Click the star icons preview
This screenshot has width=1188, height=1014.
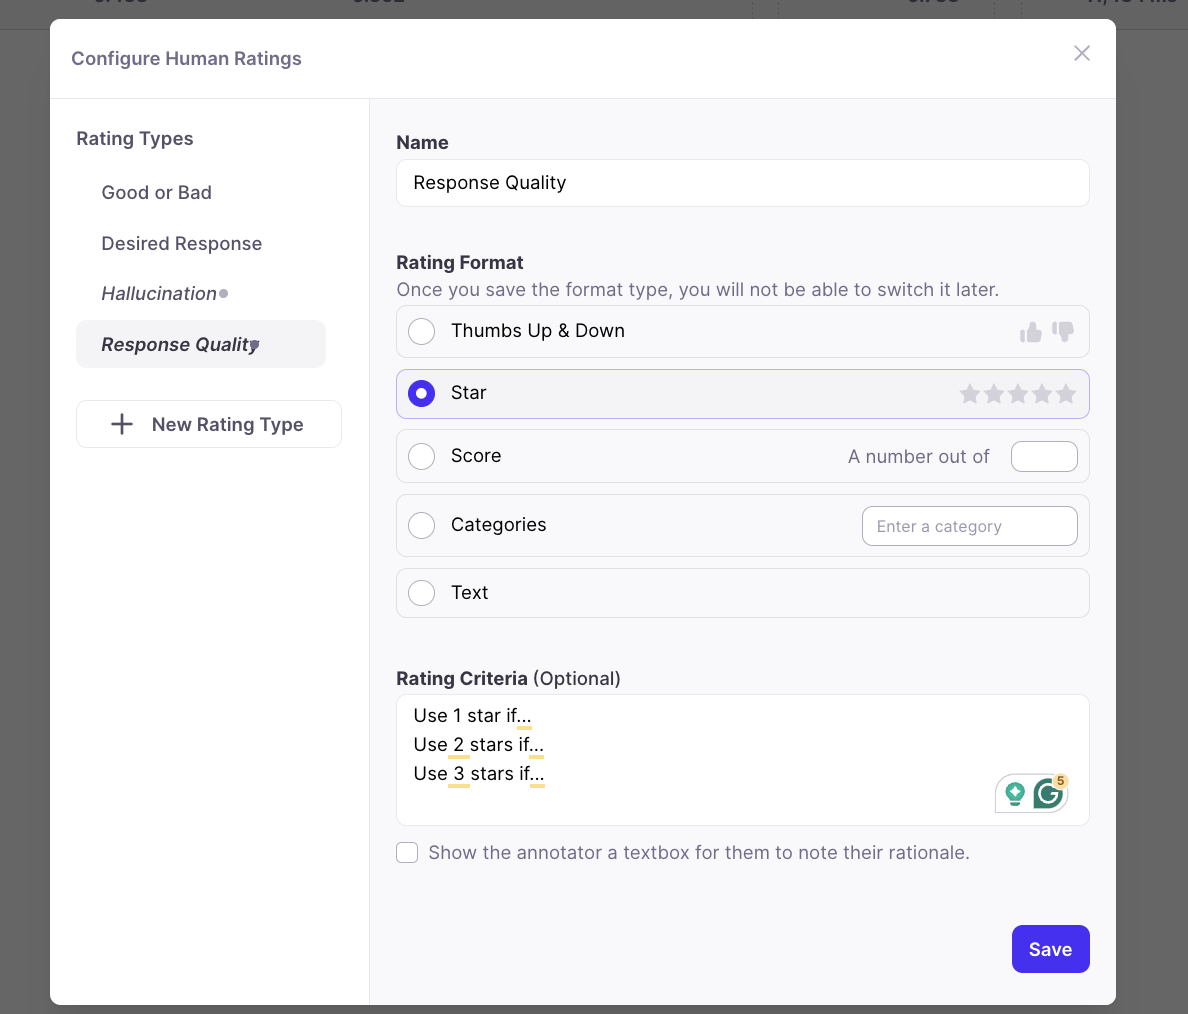pyautogui.click(x=1018, y=393)
